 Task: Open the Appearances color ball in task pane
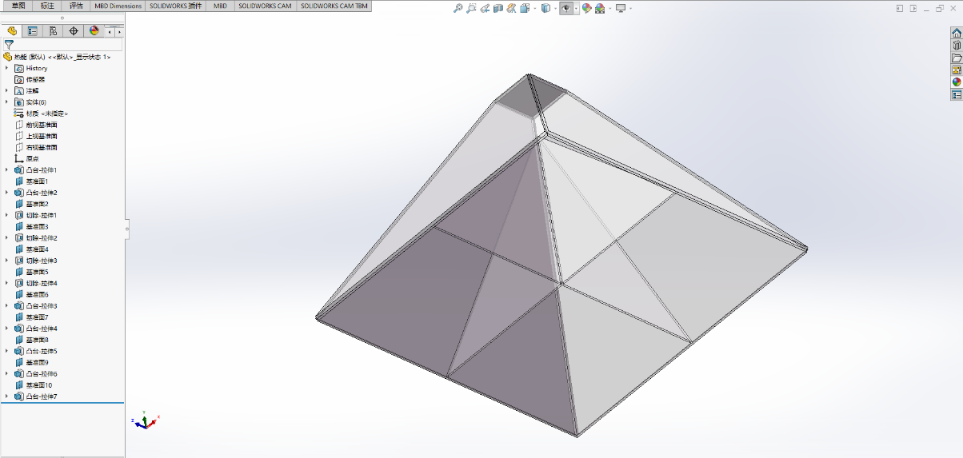956,82
